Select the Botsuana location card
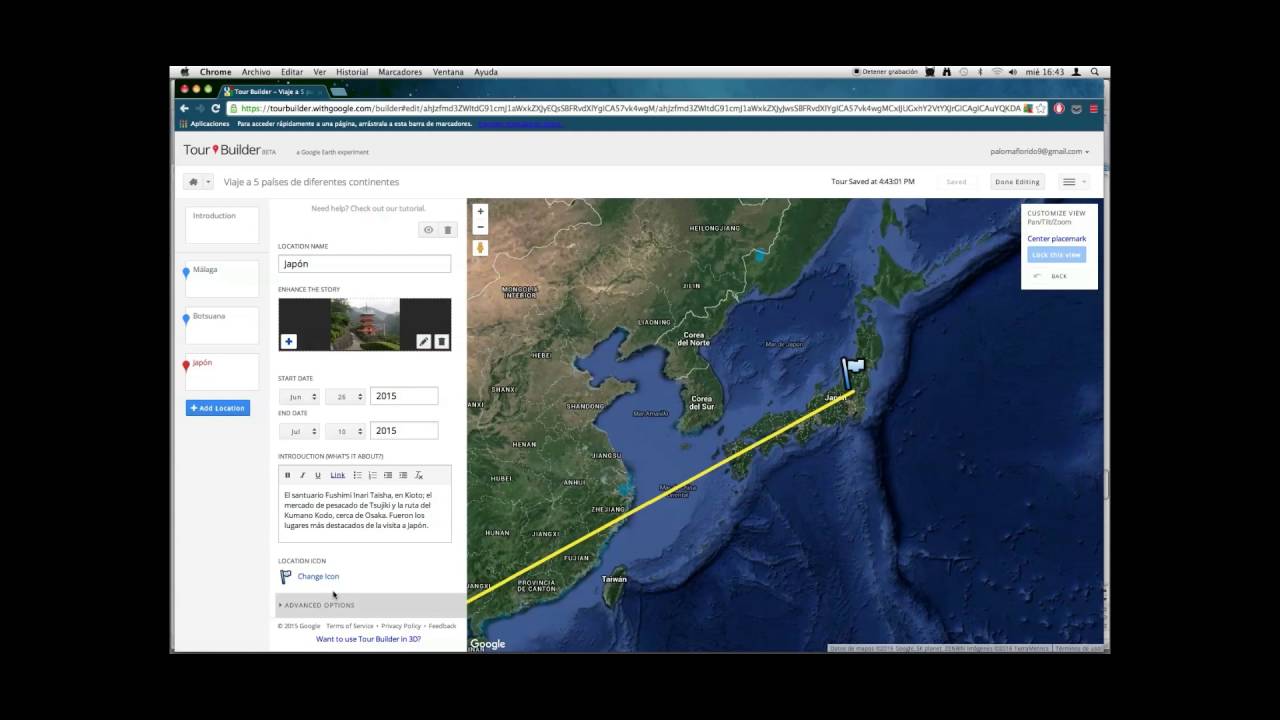This screenshot has height=720, width=1280. (x=222, y=325)
